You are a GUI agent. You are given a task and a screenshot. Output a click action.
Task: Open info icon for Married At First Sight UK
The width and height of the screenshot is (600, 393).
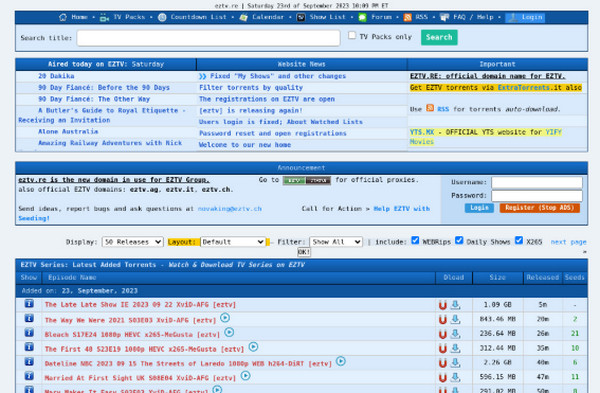click(29, 376)
